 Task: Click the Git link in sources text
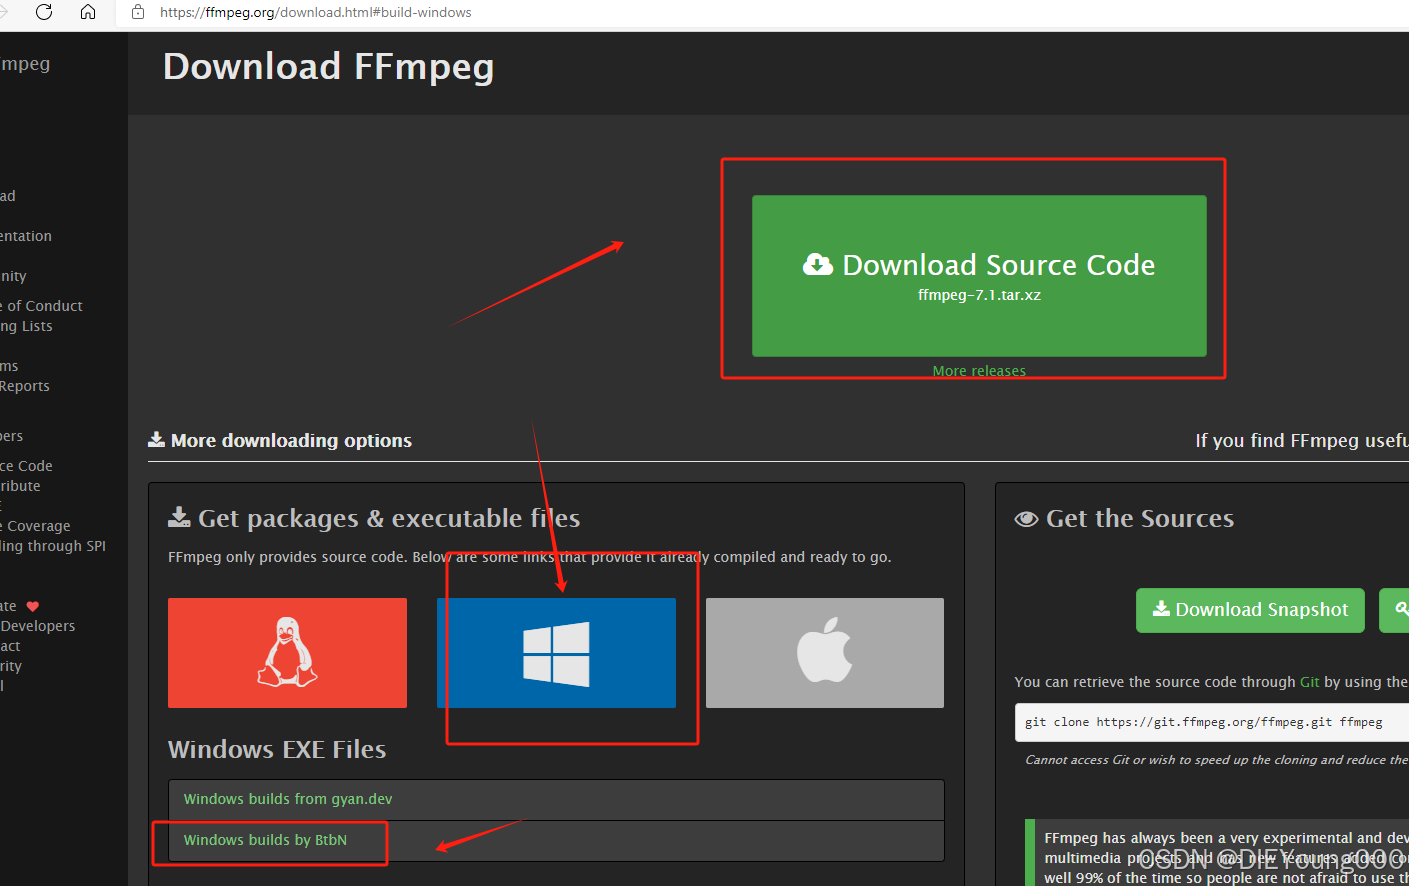tap(1309, 682)
